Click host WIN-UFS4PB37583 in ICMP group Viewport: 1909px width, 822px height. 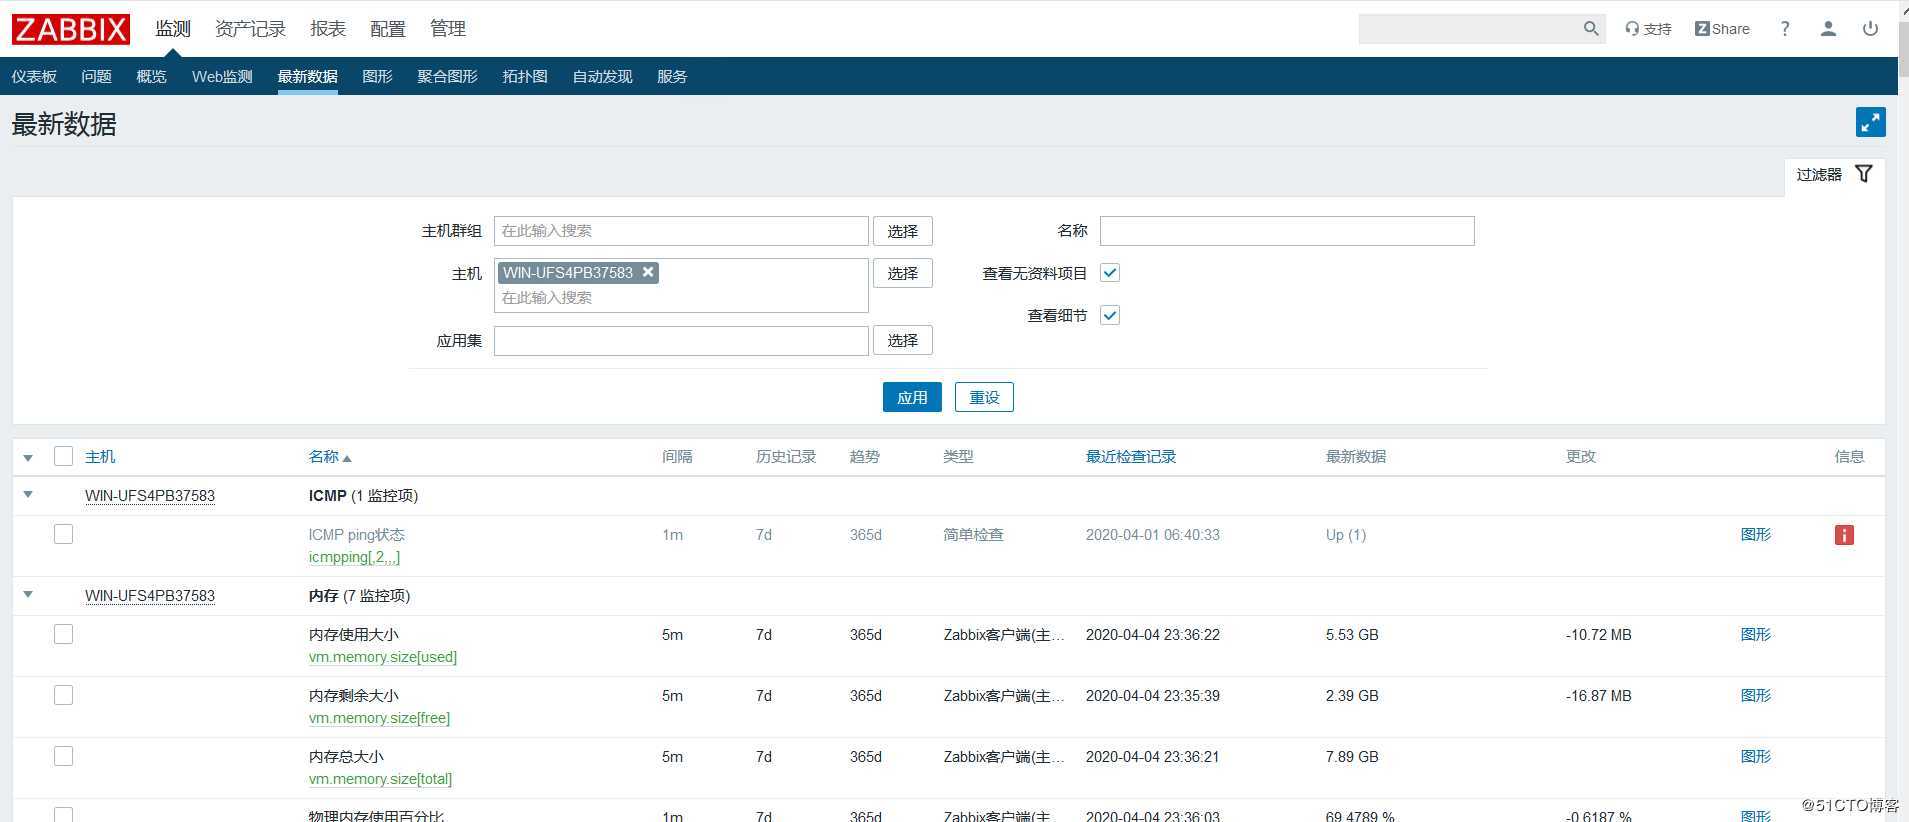[x=150, y=495]
